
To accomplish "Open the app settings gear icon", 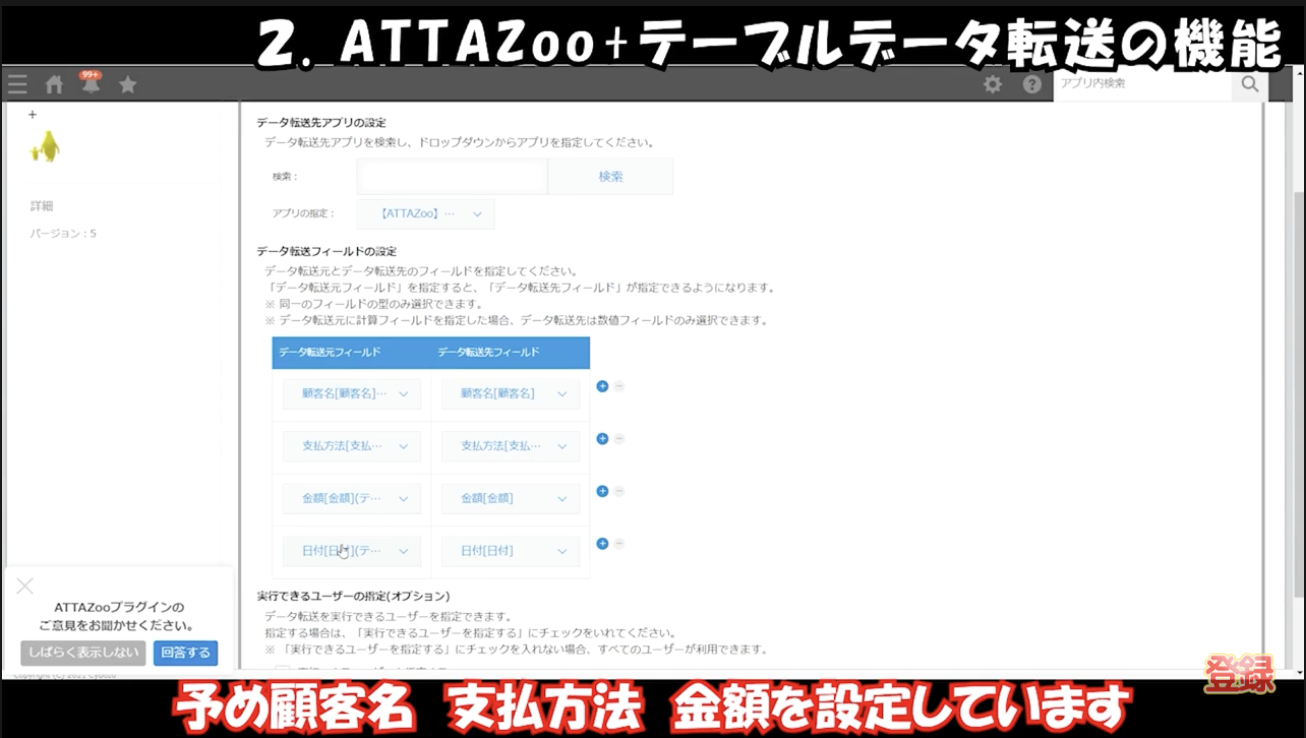I will (x=991, y=85).
